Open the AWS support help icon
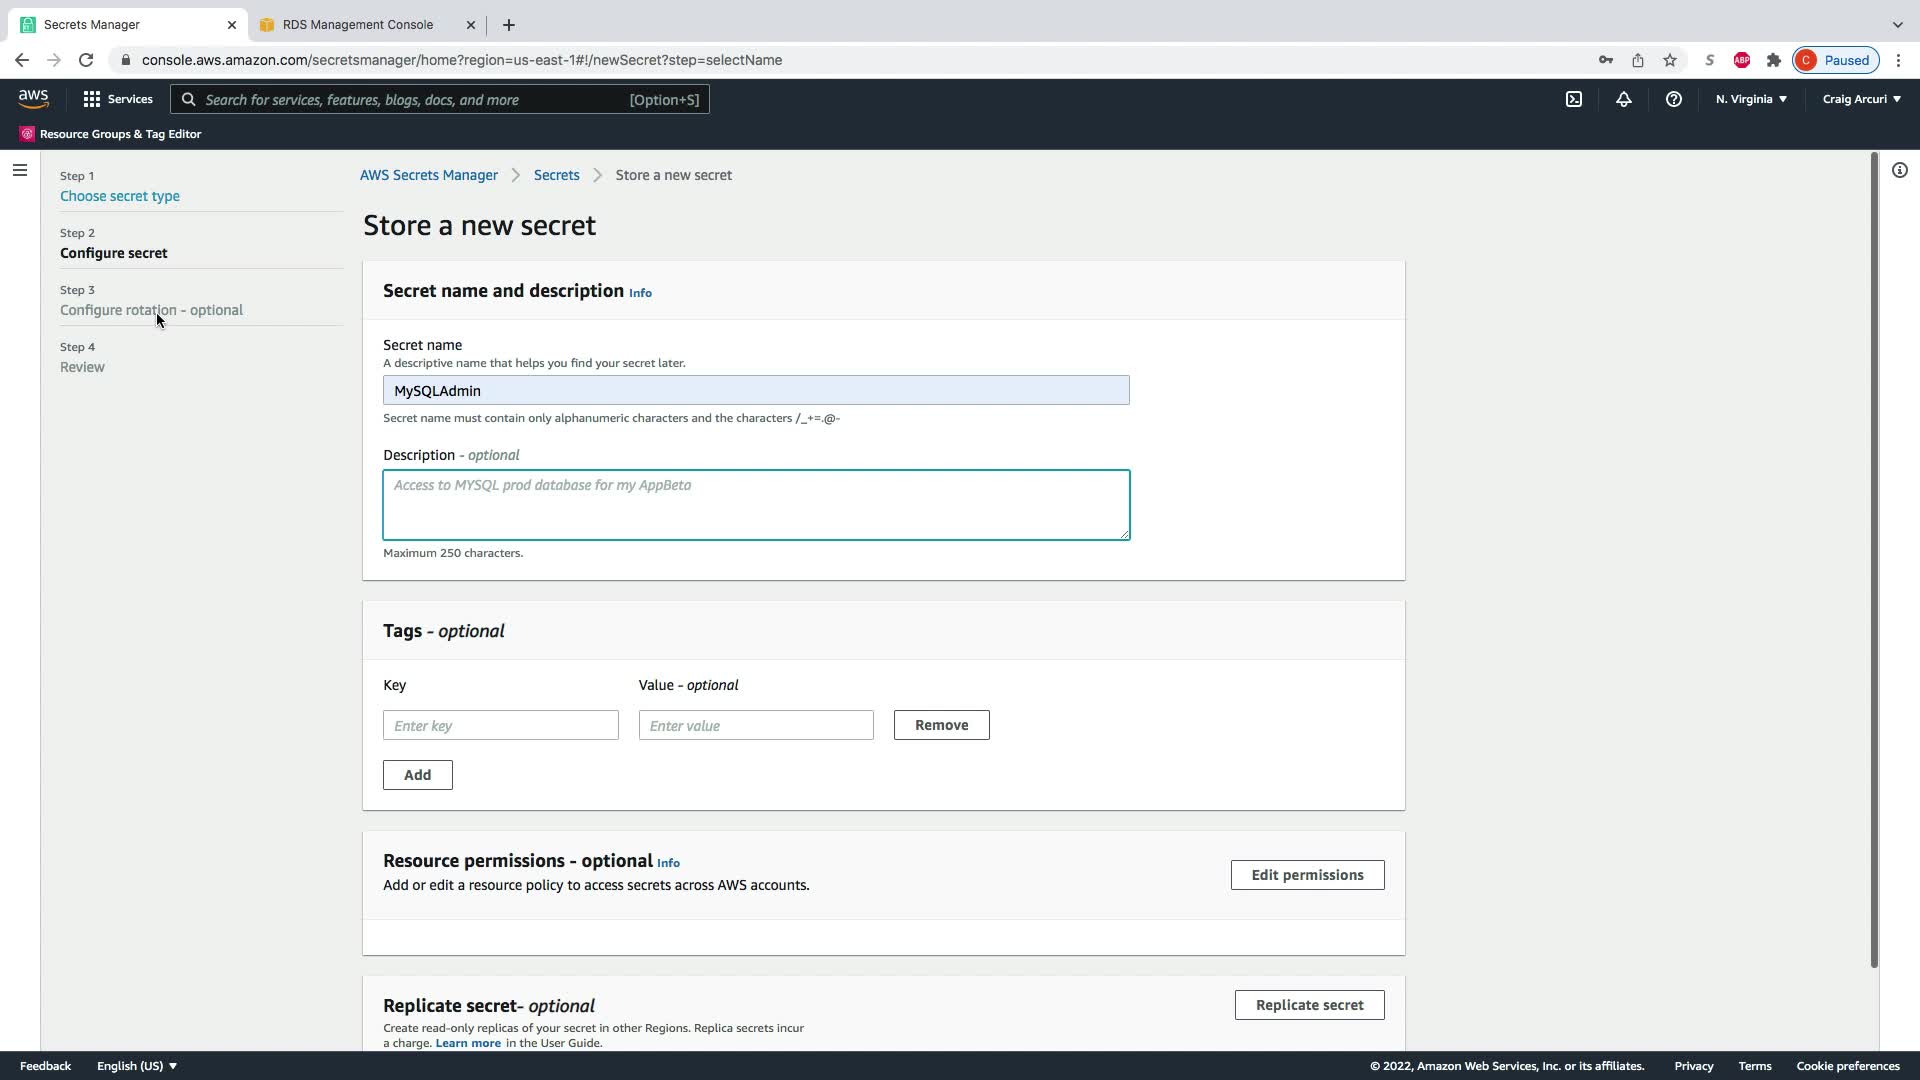This screenshot has width=1920, height=1080. tap(1673, 99)
